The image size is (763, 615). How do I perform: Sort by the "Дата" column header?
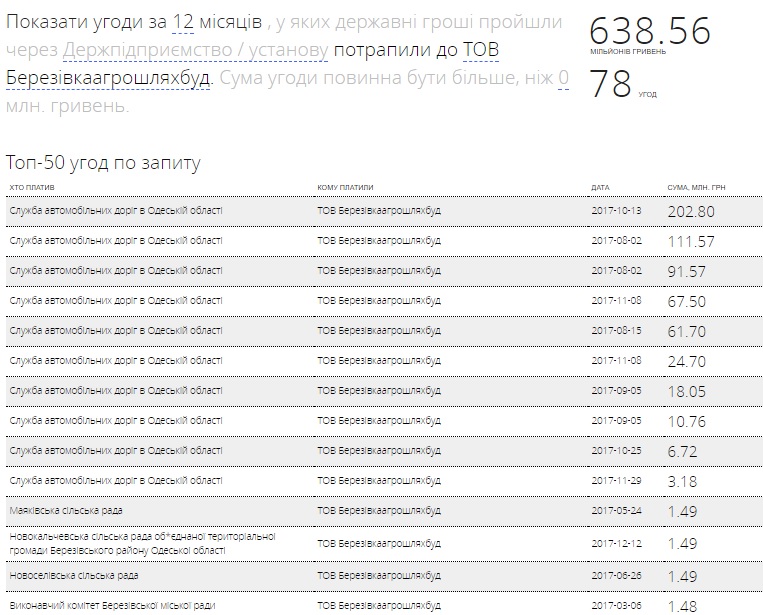(x=599, y=187)
